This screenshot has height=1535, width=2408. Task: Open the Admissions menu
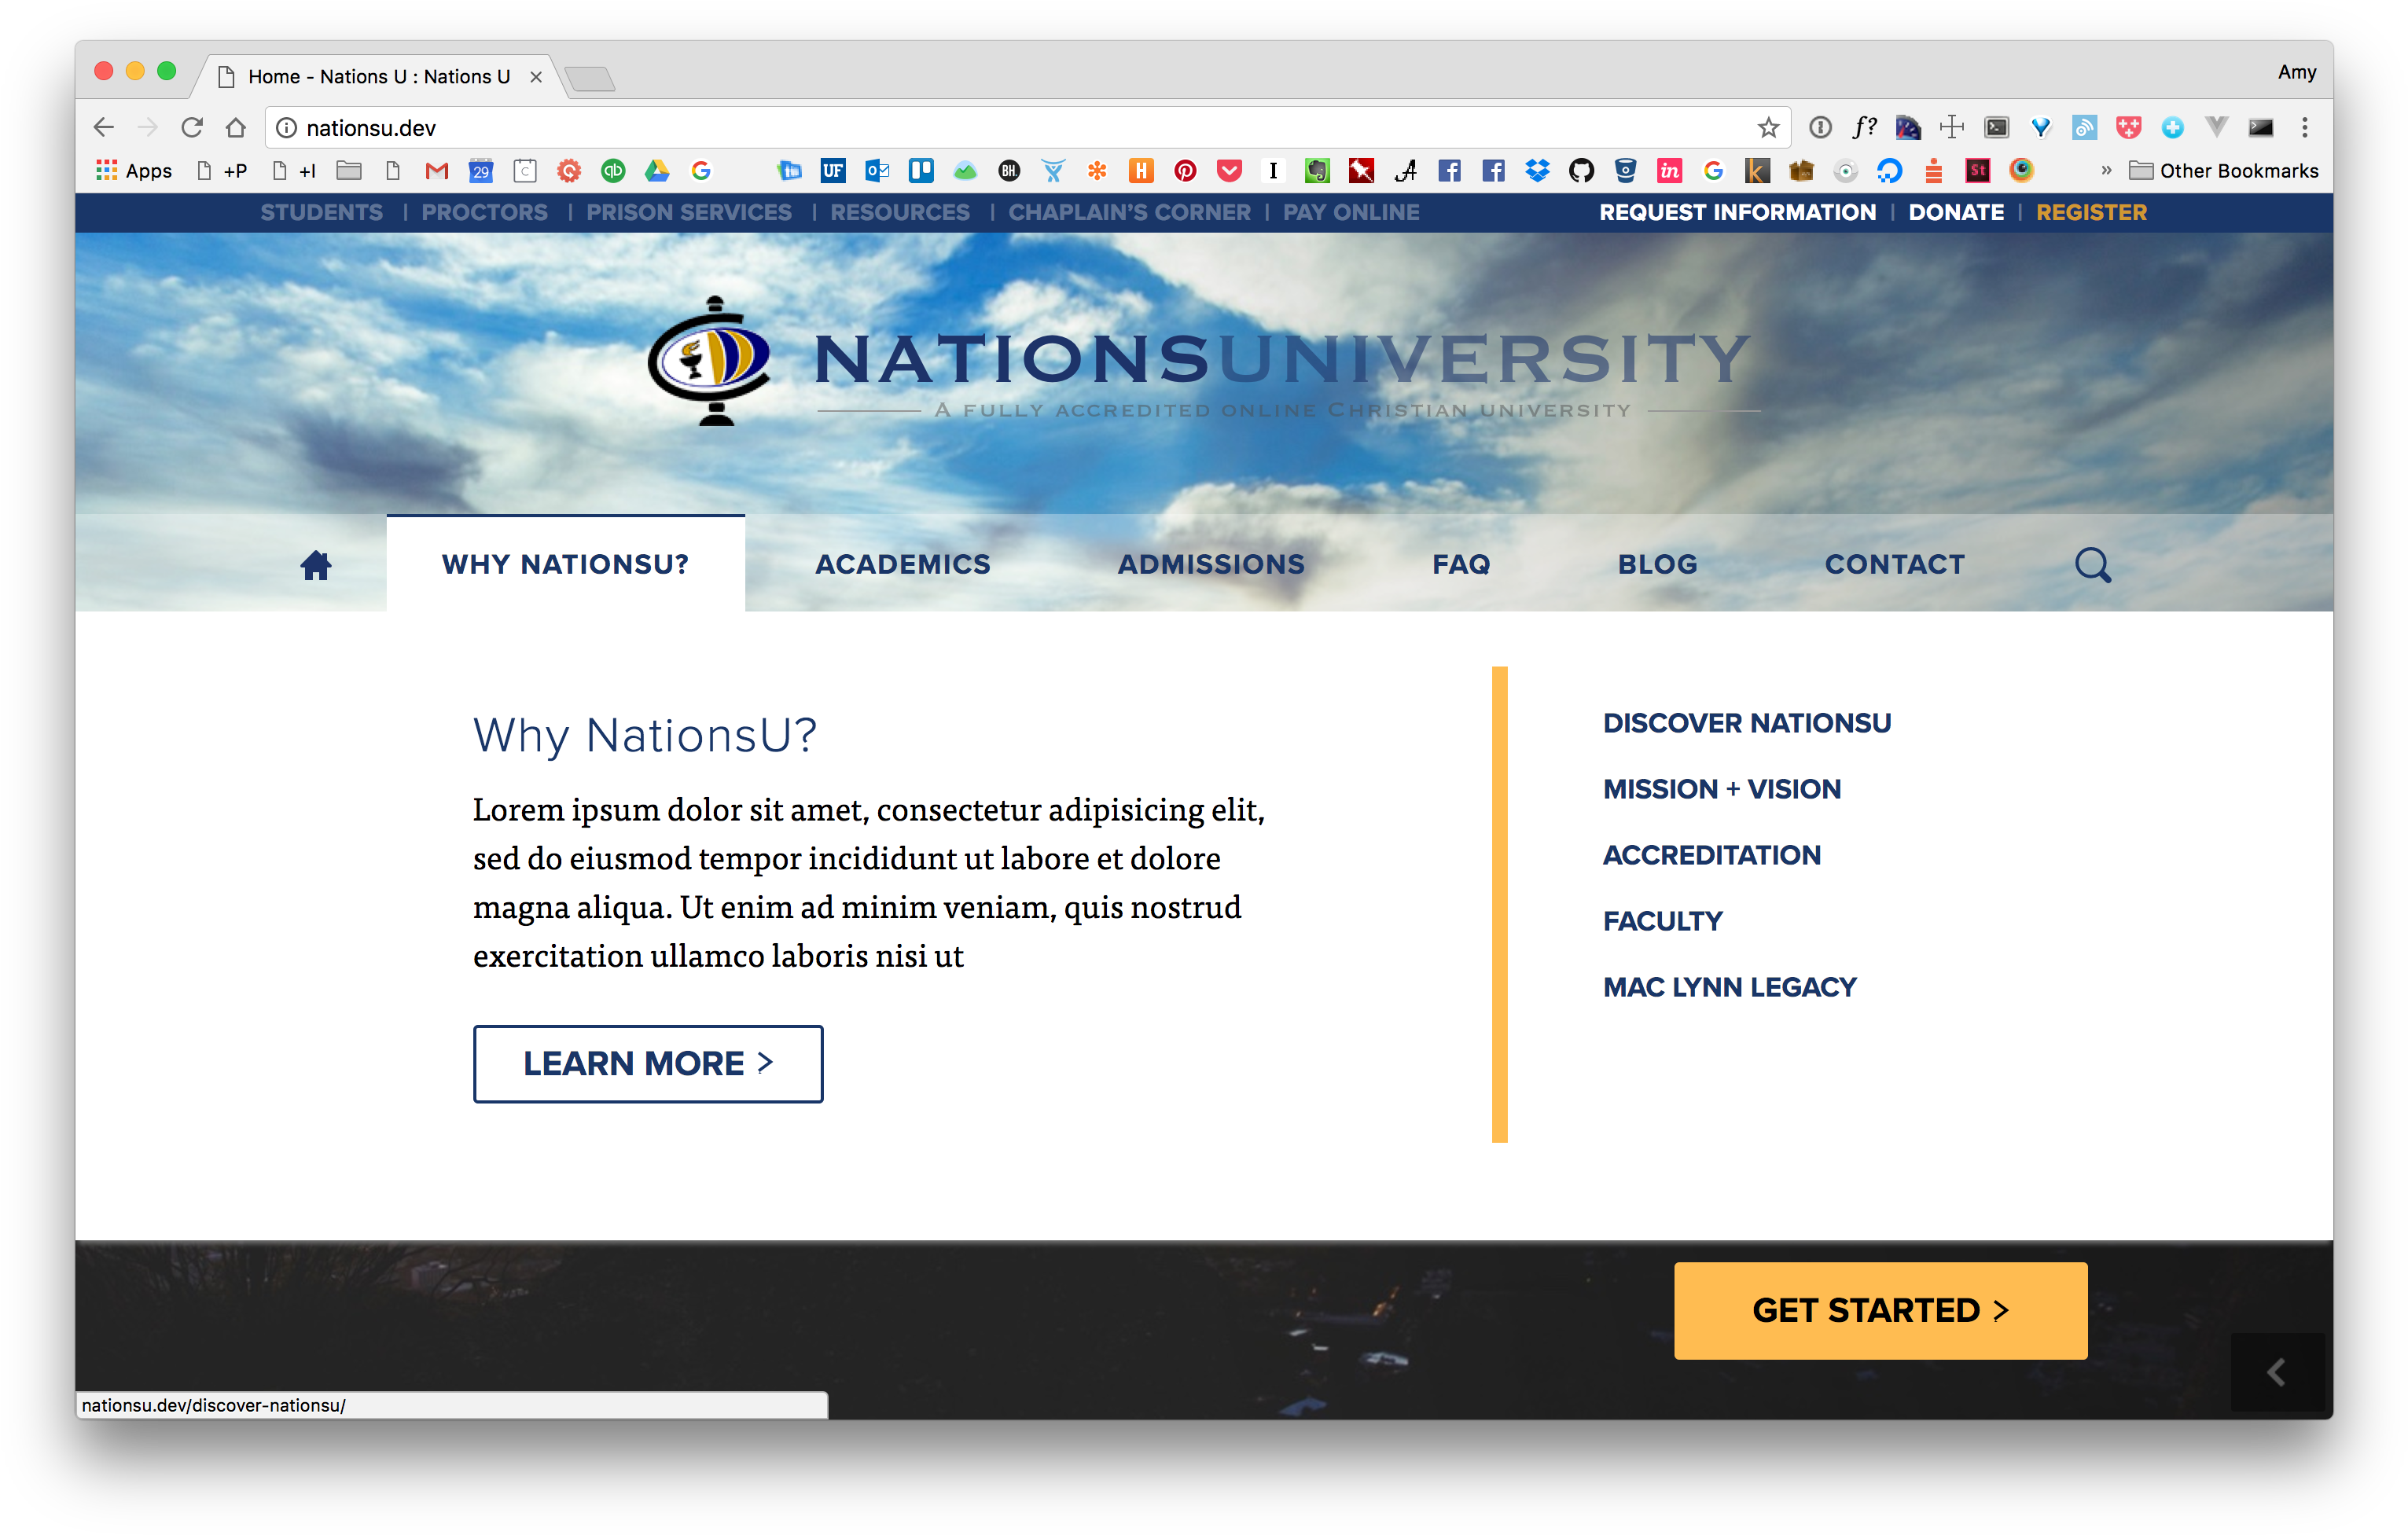(x=1211, y=564)
